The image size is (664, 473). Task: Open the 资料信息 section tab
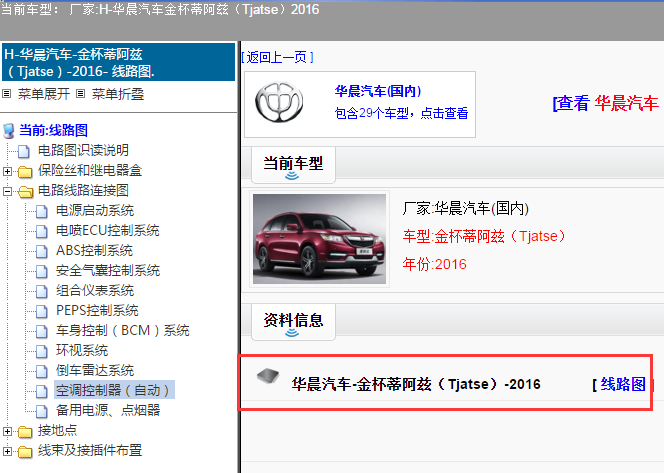pyautogui.click(x=293, y=321)
